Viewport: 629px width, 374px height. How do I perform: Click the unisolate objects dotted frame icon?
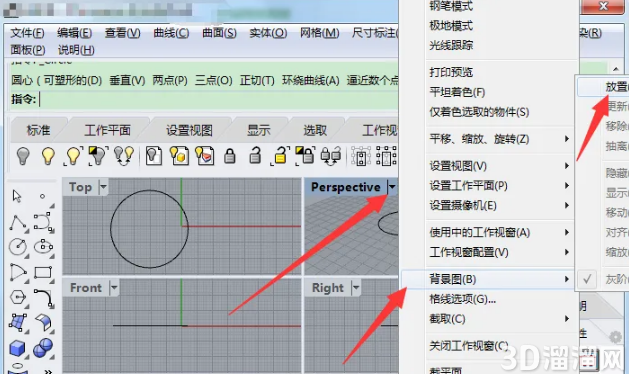point(386,156)
